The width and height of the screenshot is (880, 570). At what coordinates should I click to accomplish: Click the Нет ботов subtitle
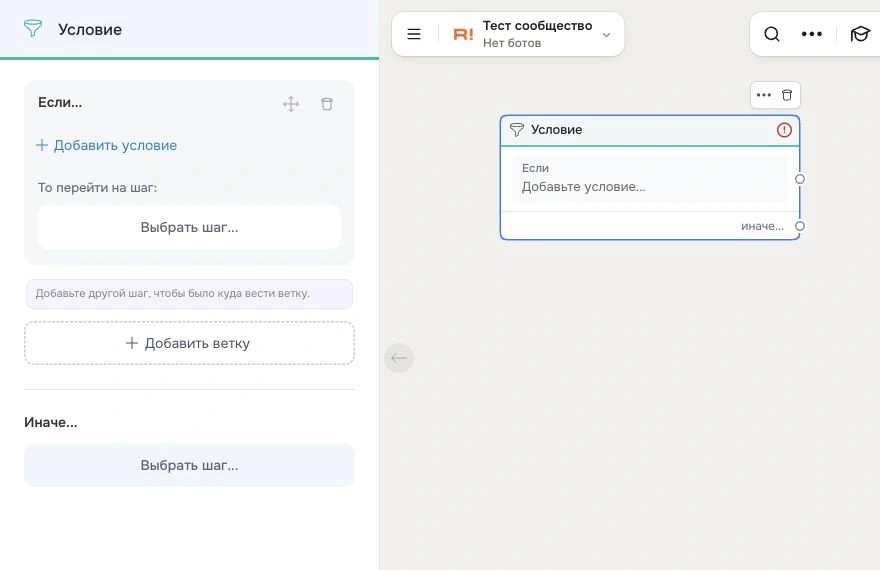click(512, 43)
